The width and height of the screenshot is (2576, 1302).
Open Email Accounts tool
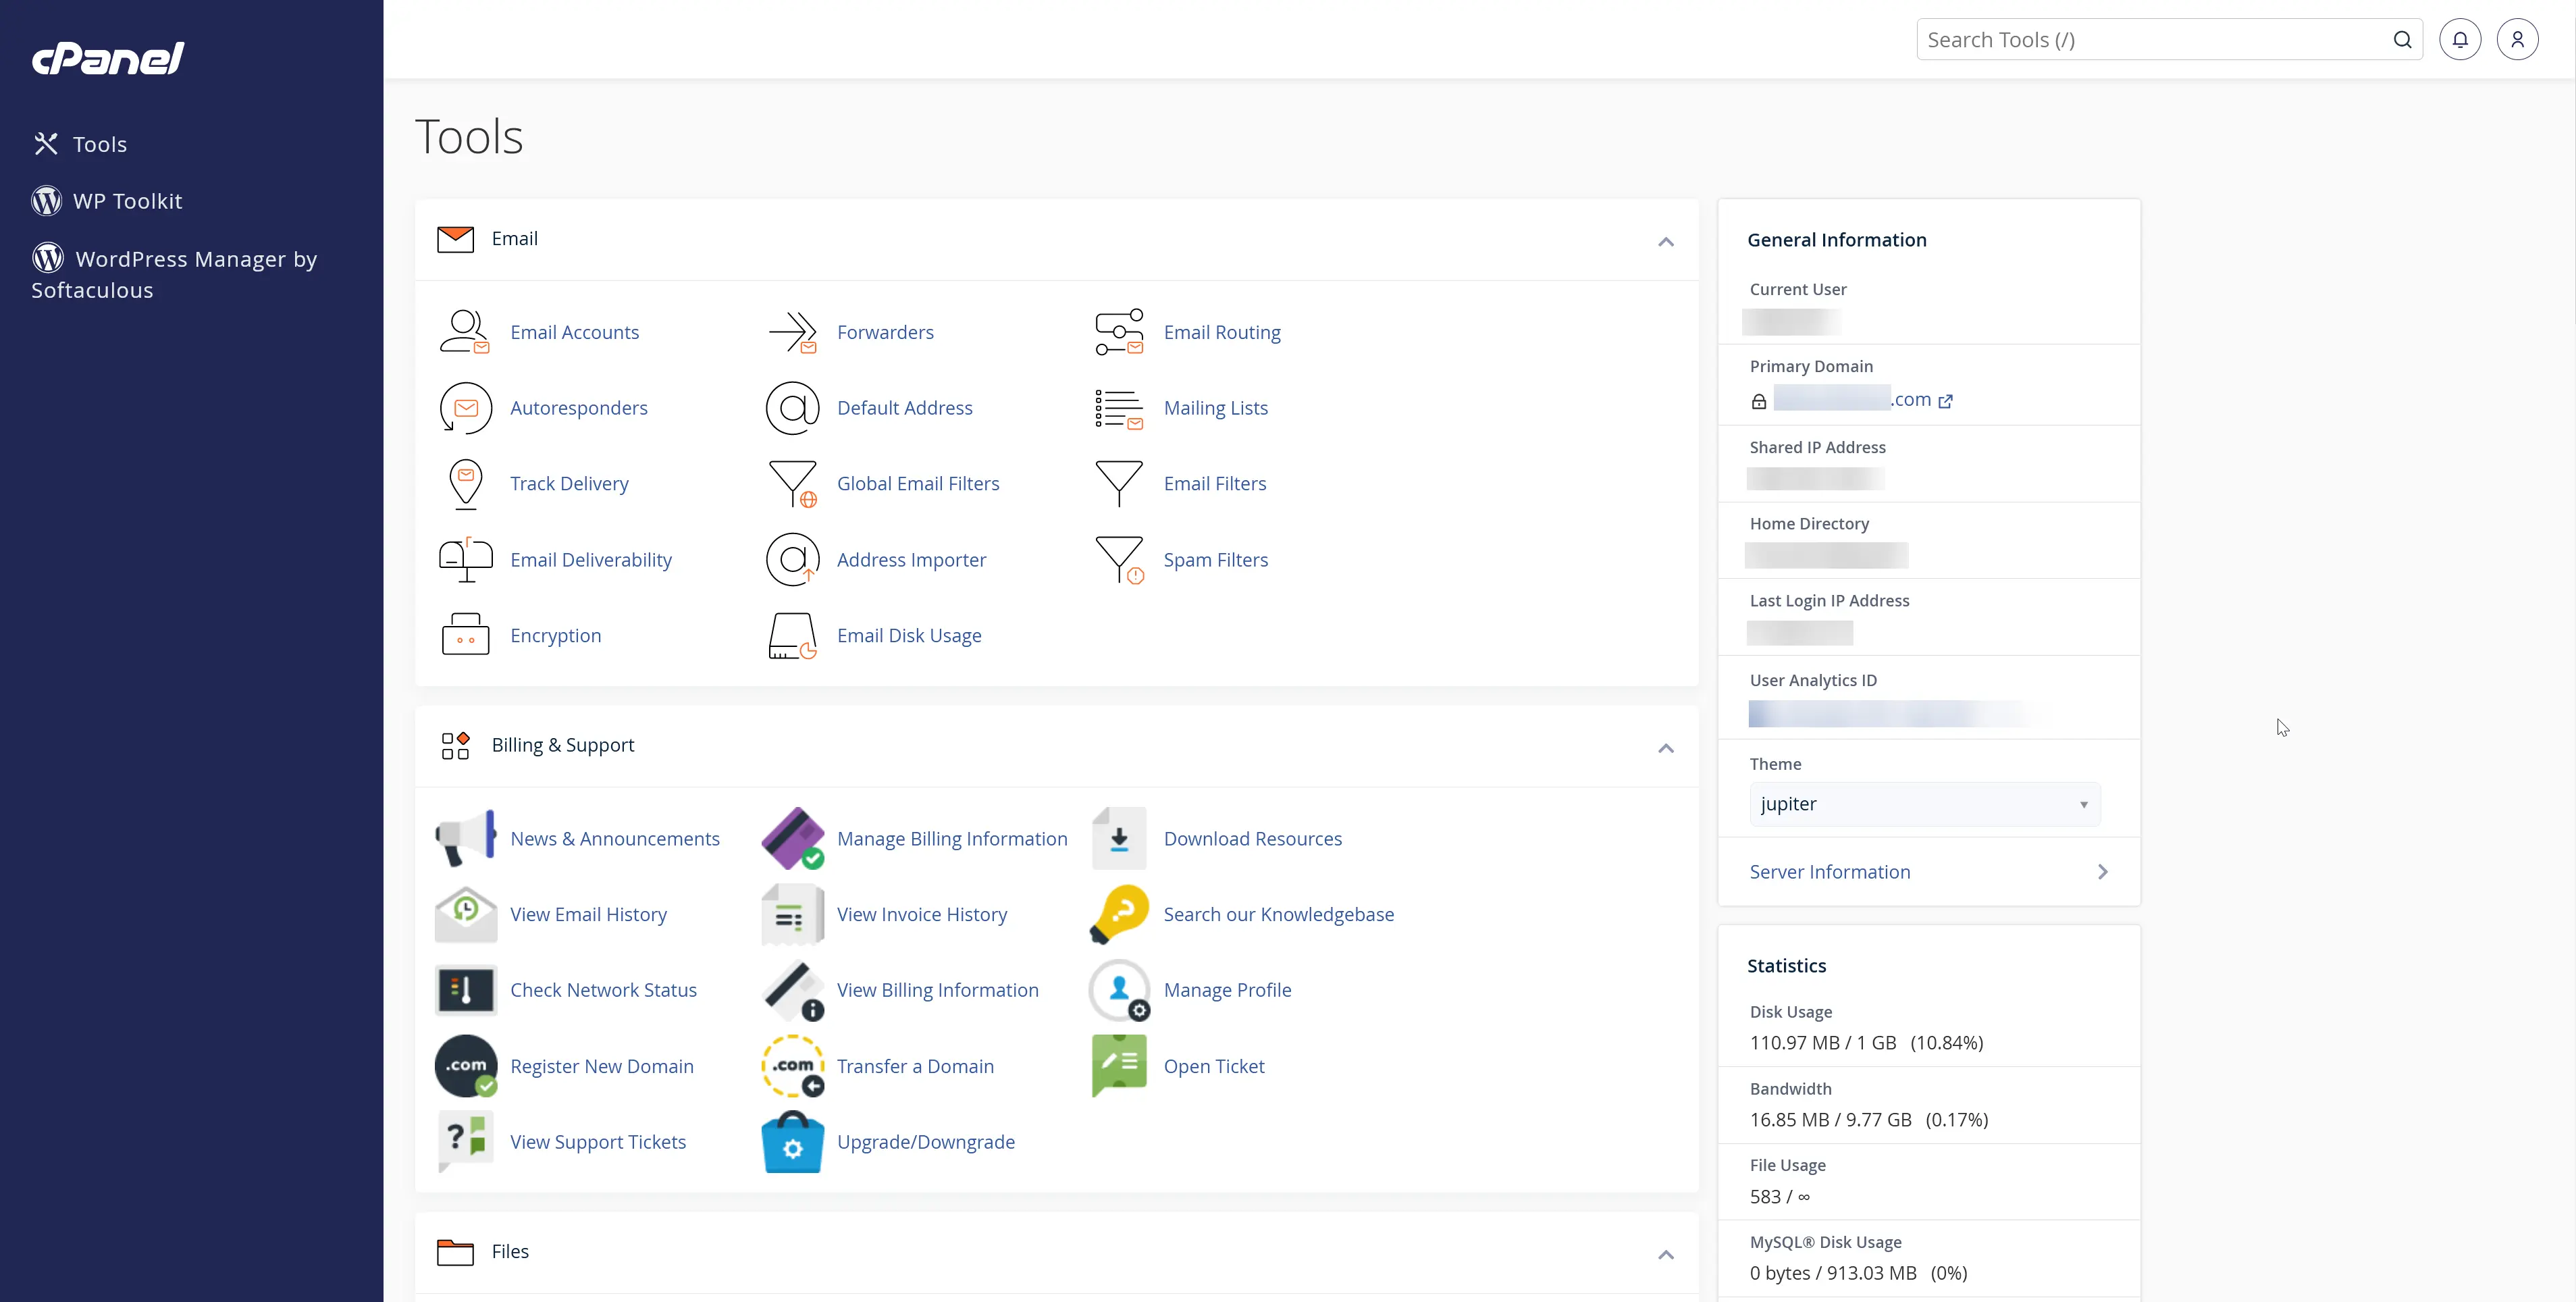point(575,332)
